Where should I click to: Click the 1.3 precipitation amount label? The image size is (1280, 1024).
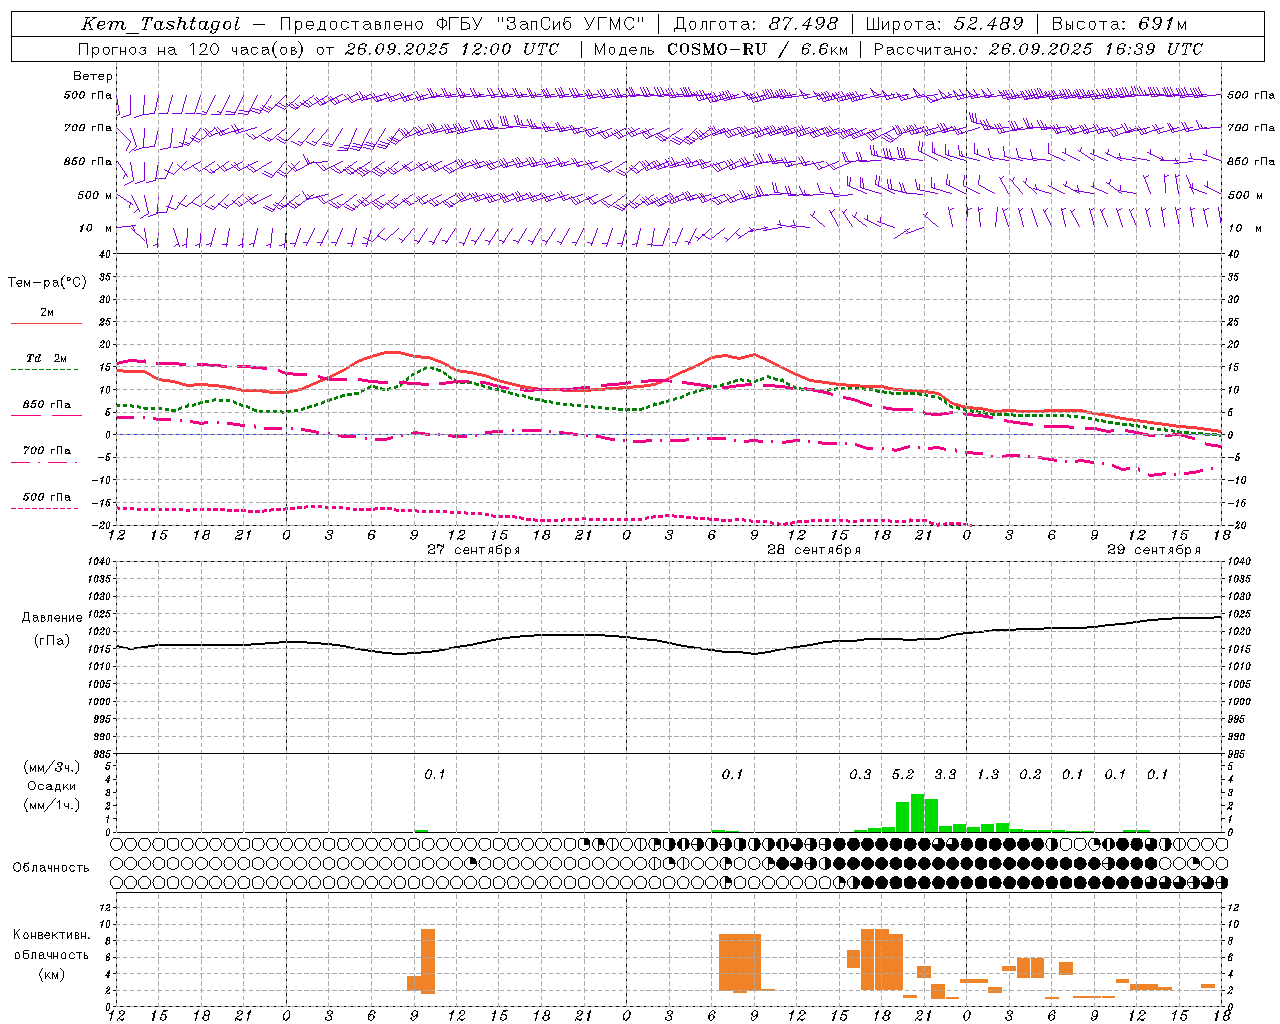[988, 774]
